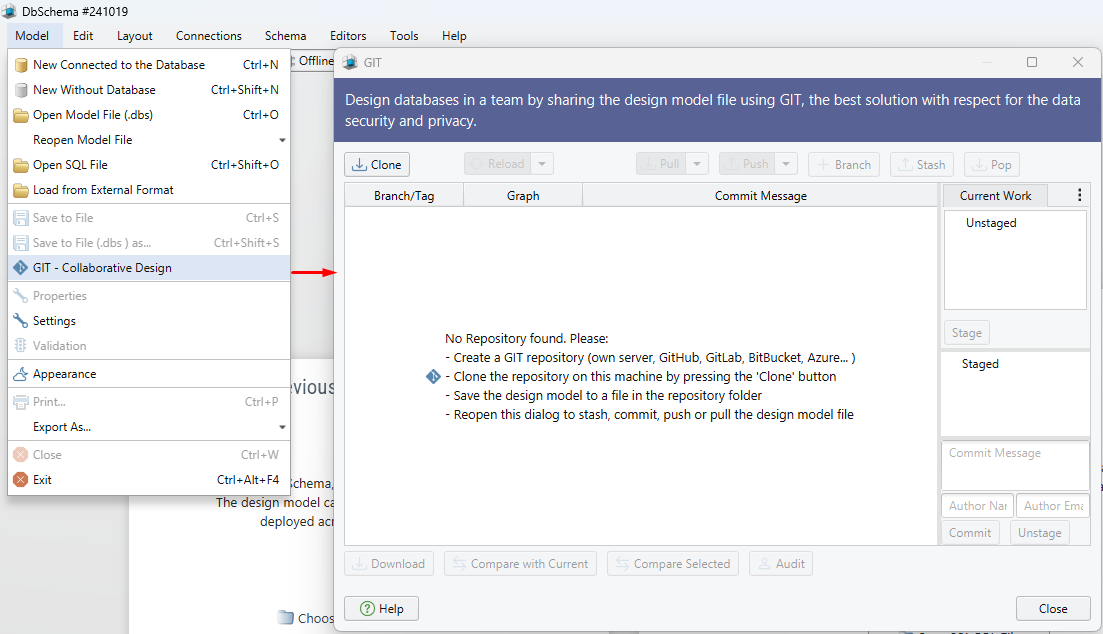Click the Commit button

tap(970, 533)
